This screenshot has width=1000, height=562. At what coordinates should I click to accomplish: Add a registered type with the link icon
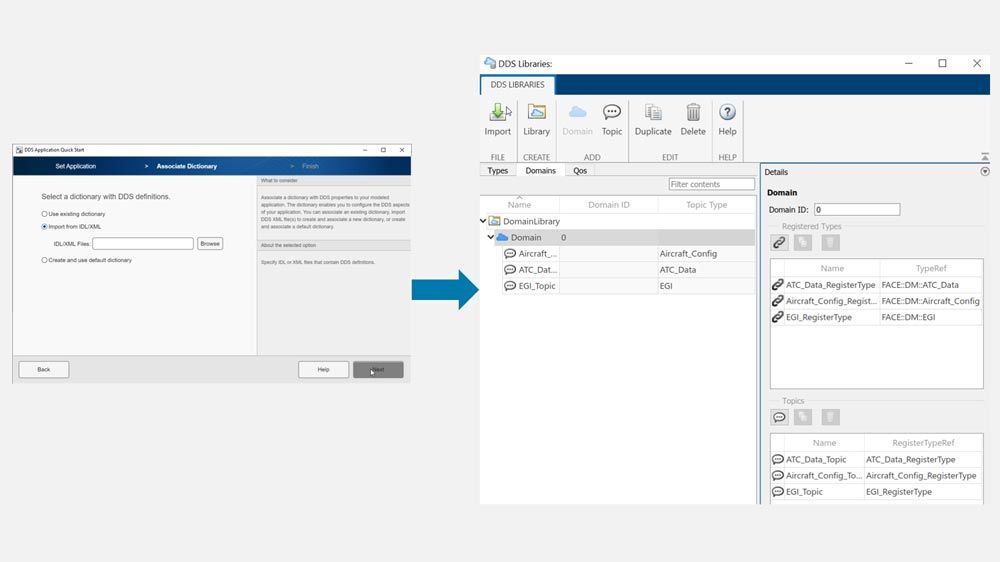pyautogui.click(x=779, y=242)
